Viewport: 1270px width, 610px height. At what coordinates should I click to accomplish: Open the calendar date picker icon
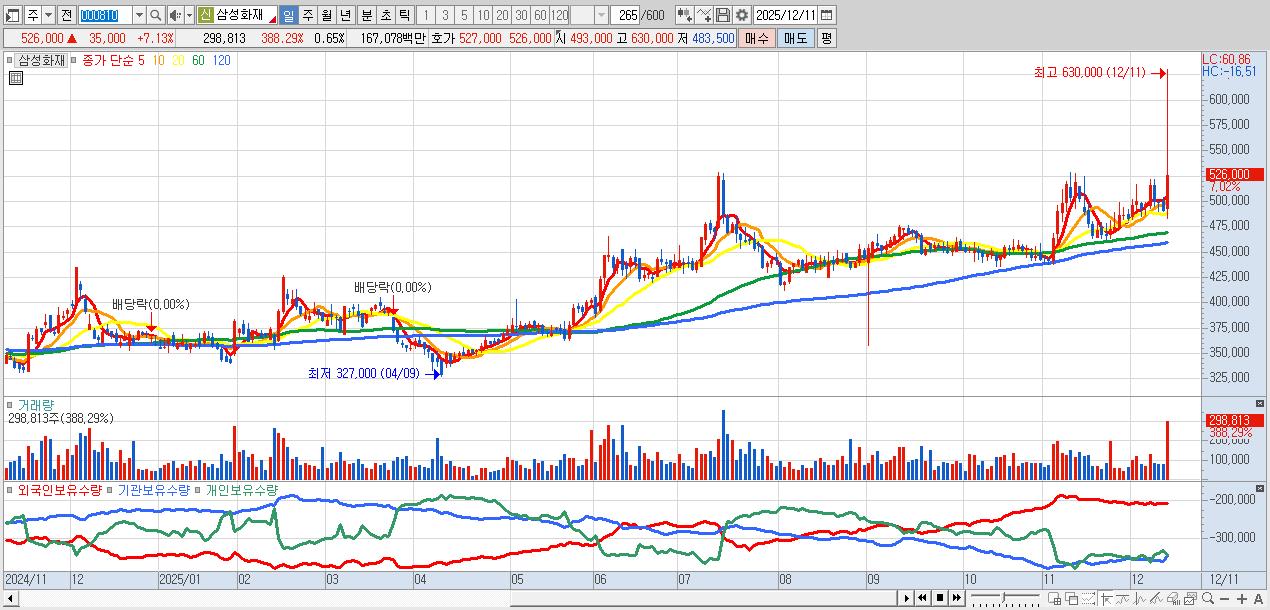[826, 15]
